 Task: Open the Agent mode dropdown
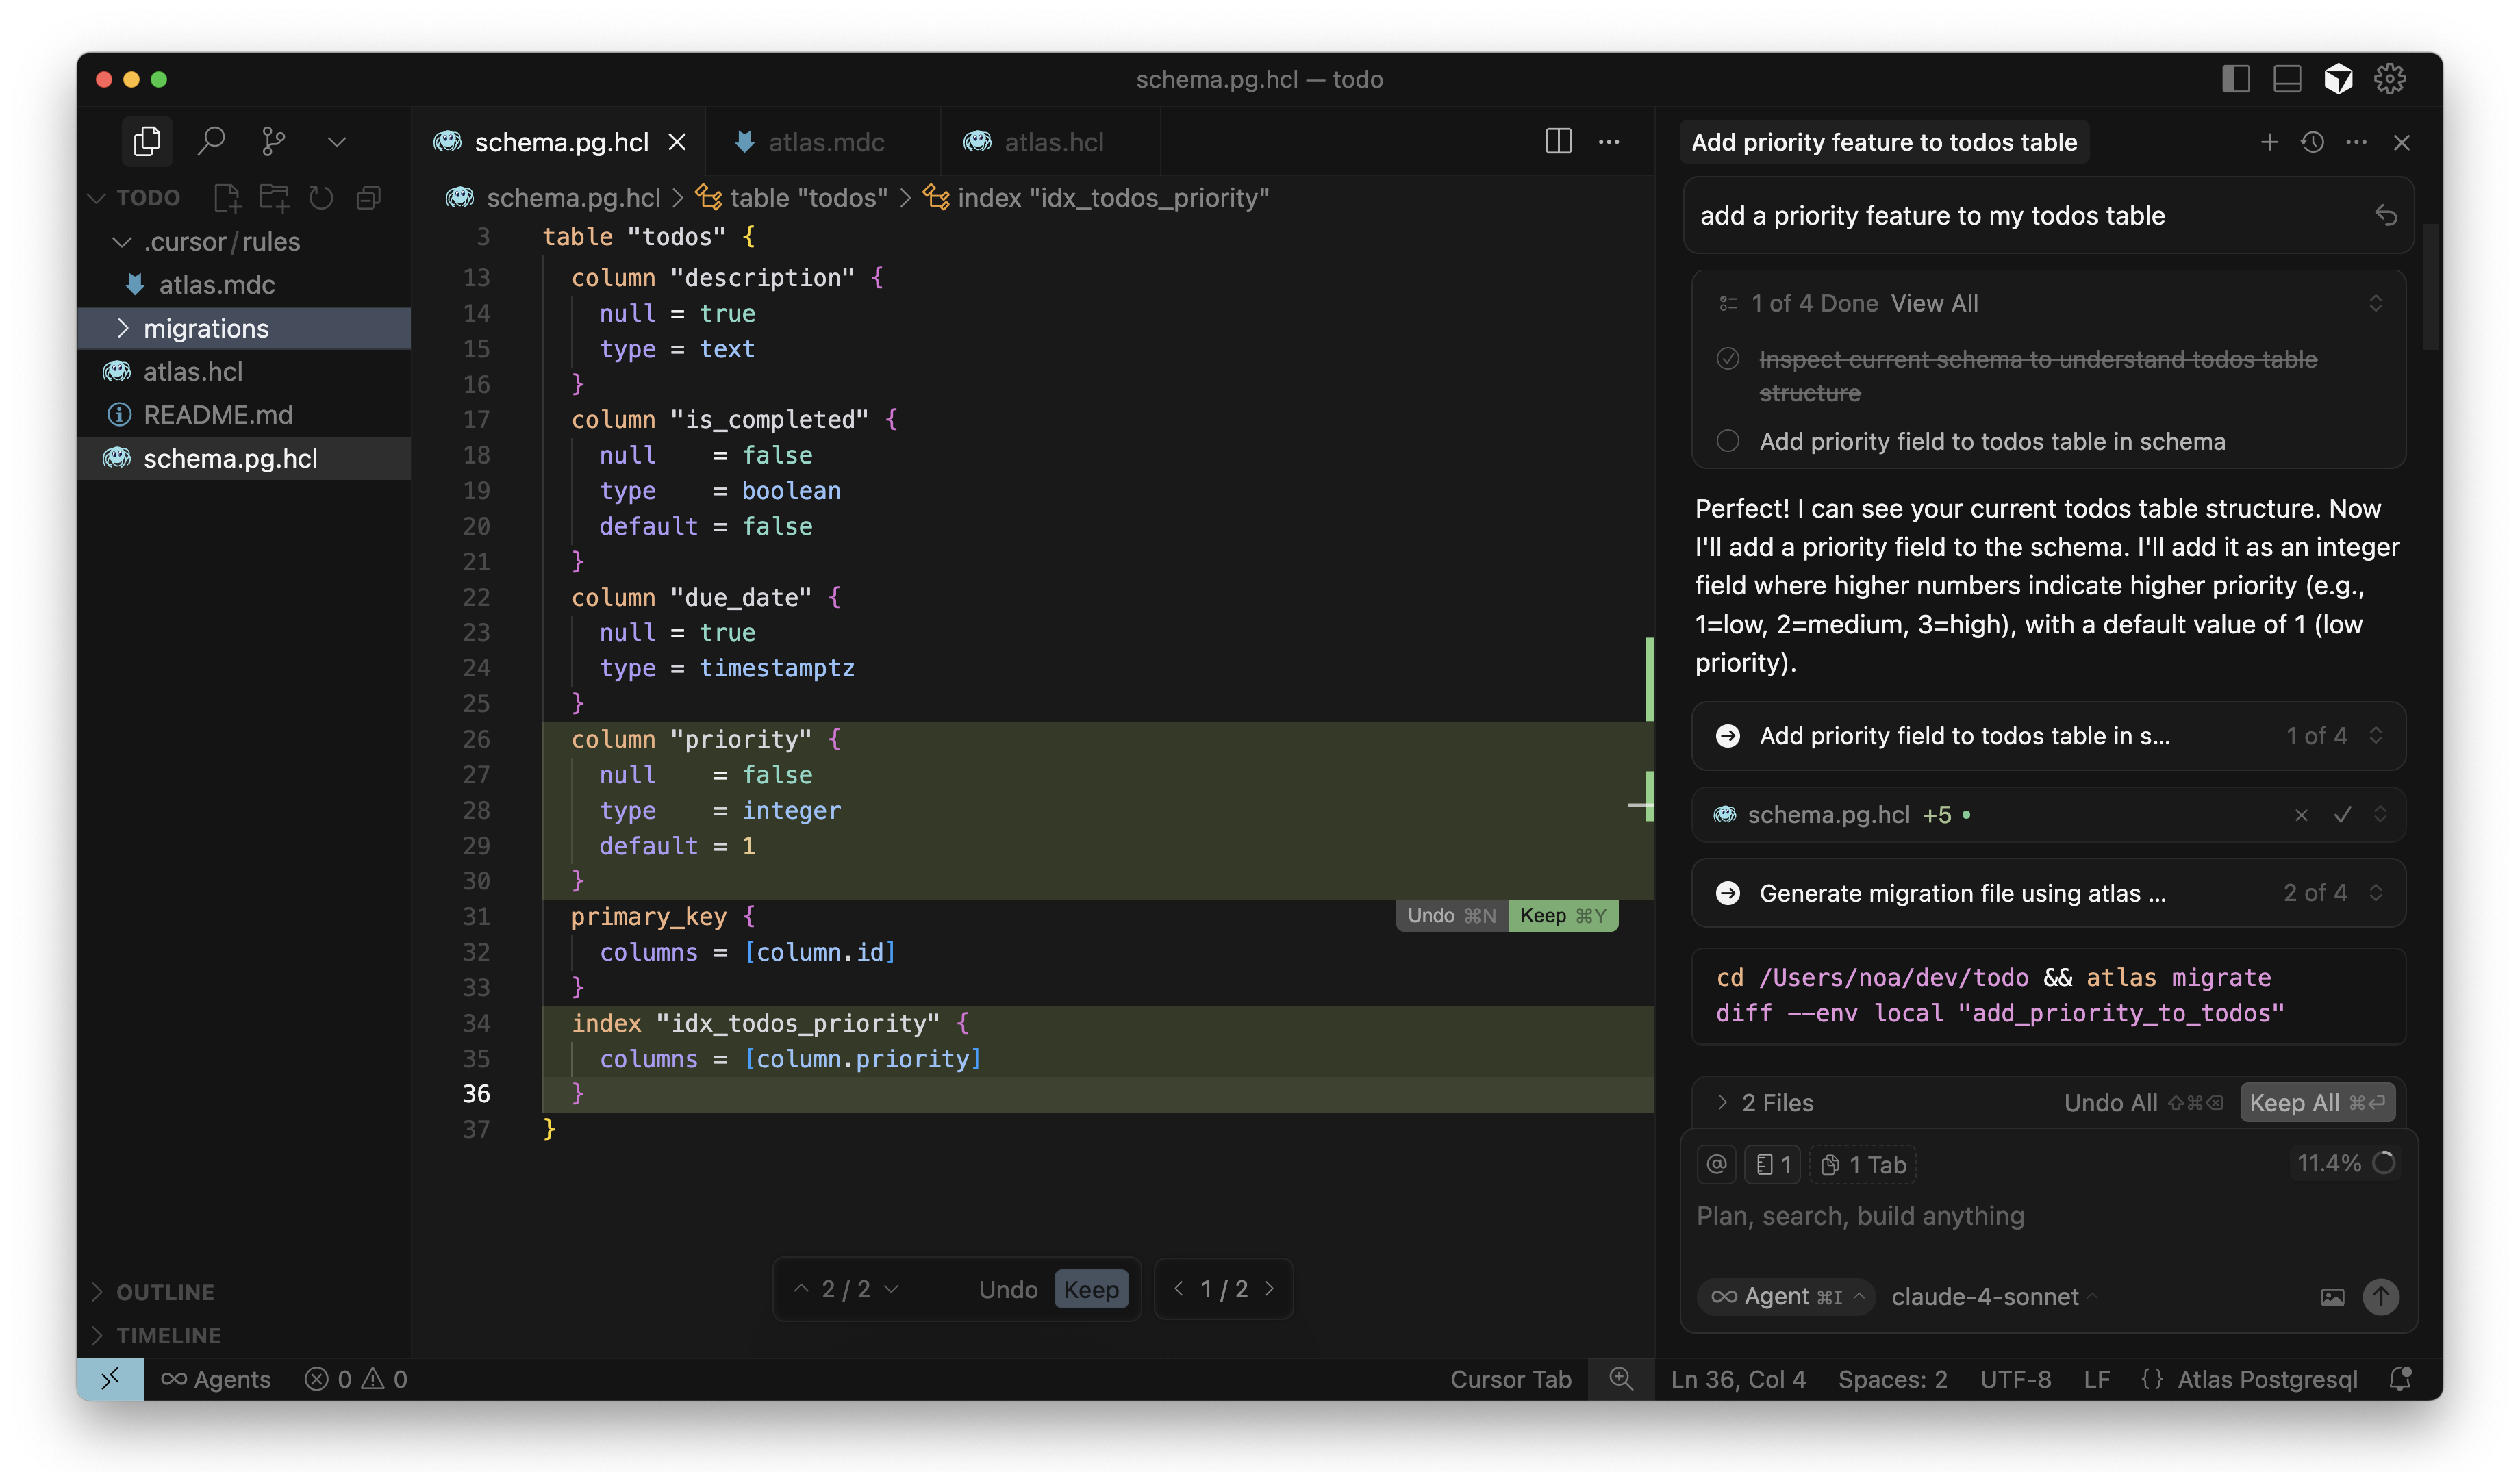(x=1786, y=1296)
